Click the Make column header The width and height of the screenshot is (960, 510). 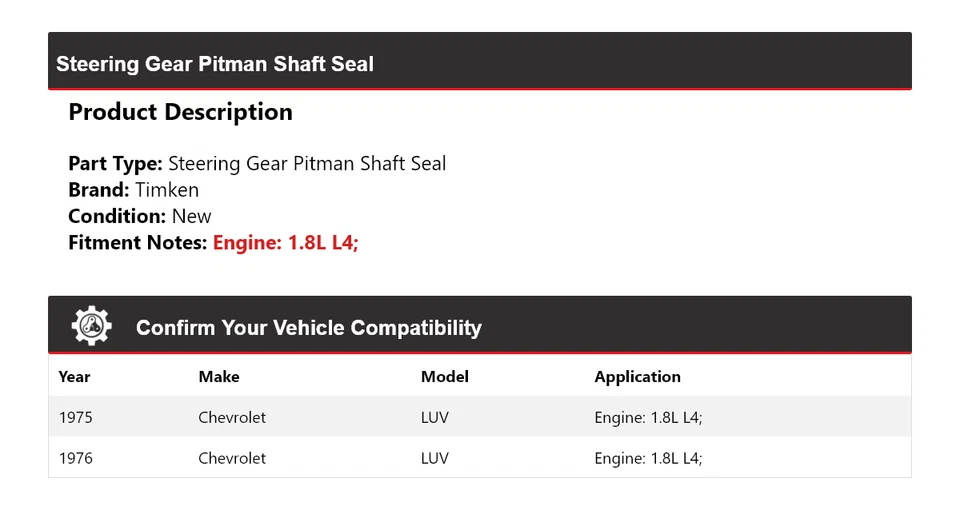(219, 377)
